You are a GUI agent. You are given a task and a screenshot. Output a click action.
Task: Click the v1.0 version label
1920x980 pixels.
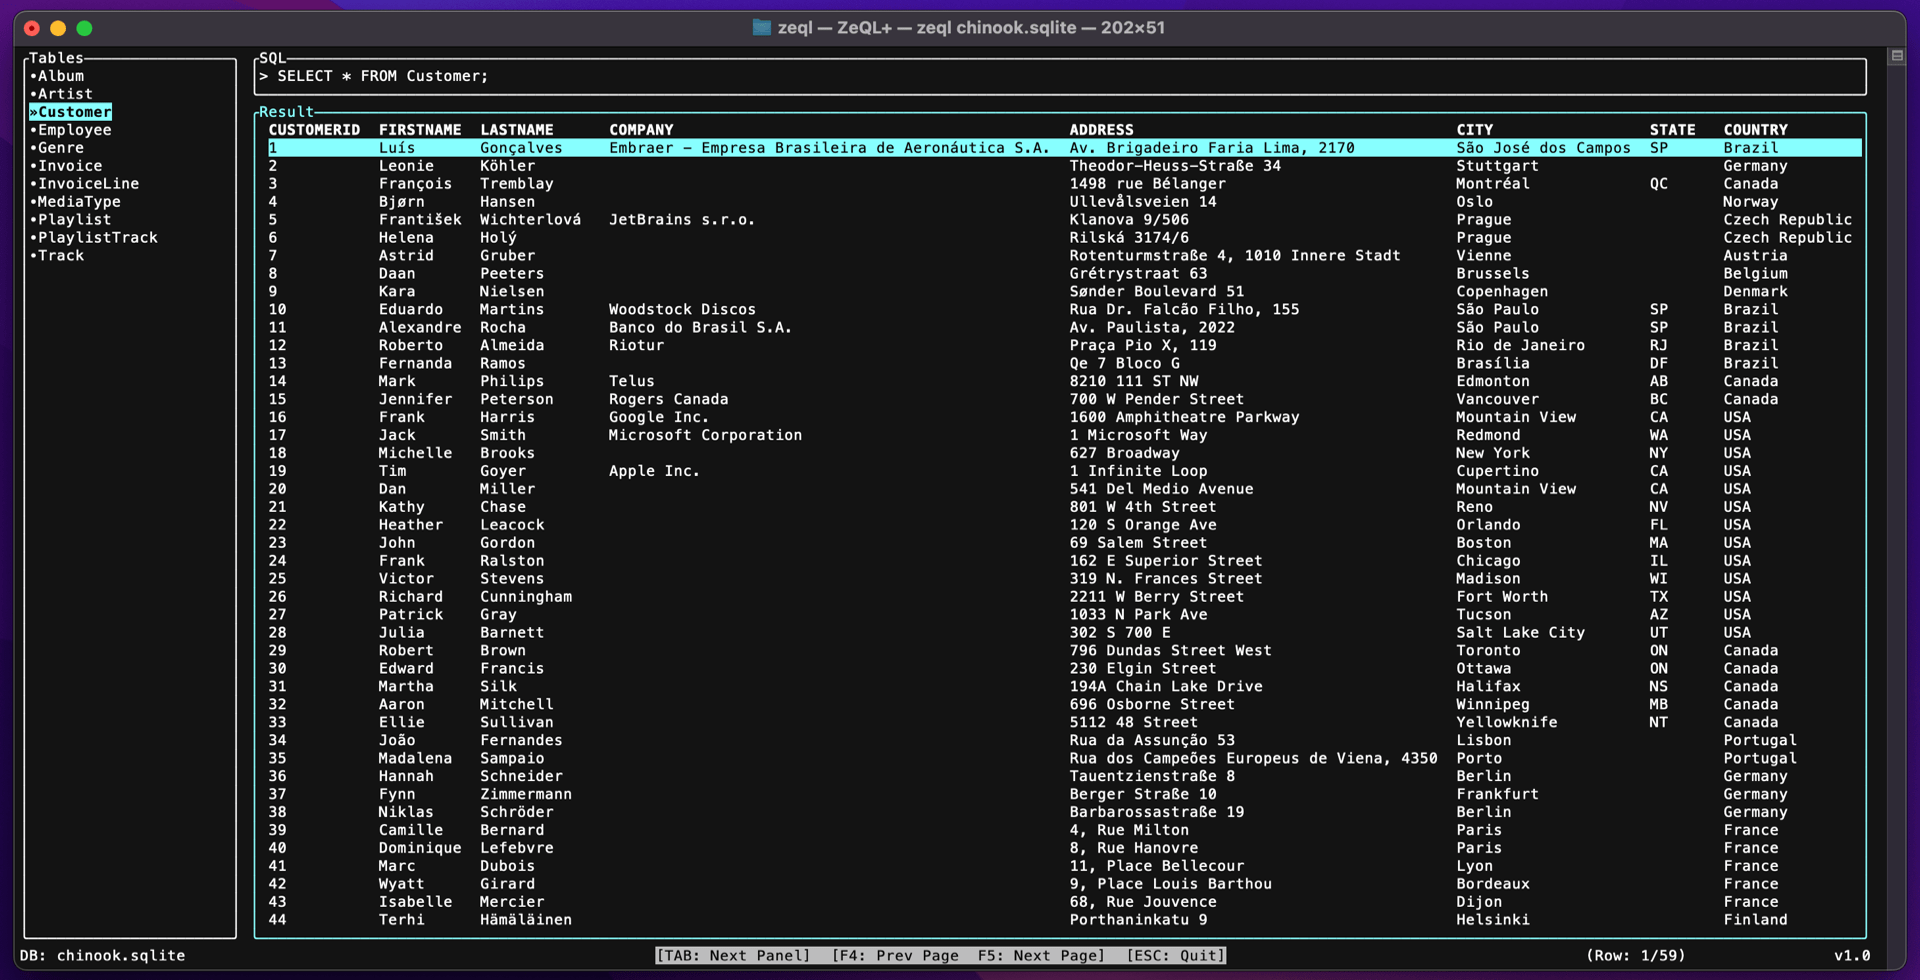pyautogui.click(x=1852, y=956)
